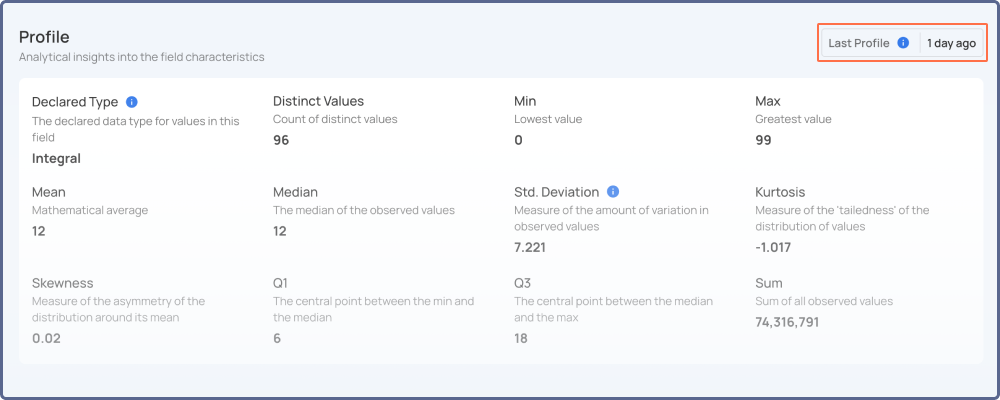Viewport: 1000px width, 400px height.
Task: Click the info icon next to Std. Deviation
Action: [x=613, y=192]
